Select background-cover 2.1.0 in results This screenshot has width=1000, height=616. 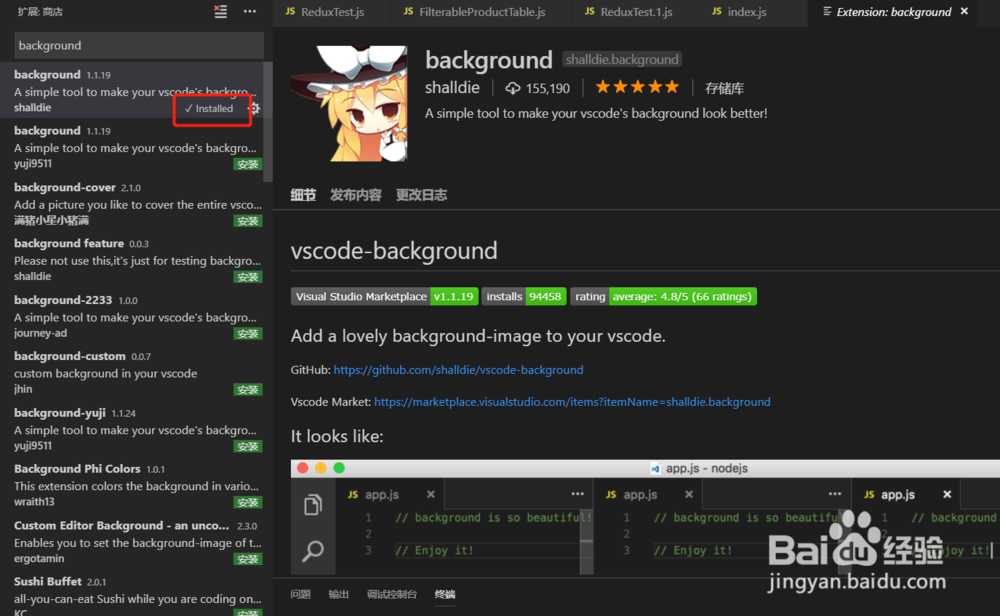point(132,203)
